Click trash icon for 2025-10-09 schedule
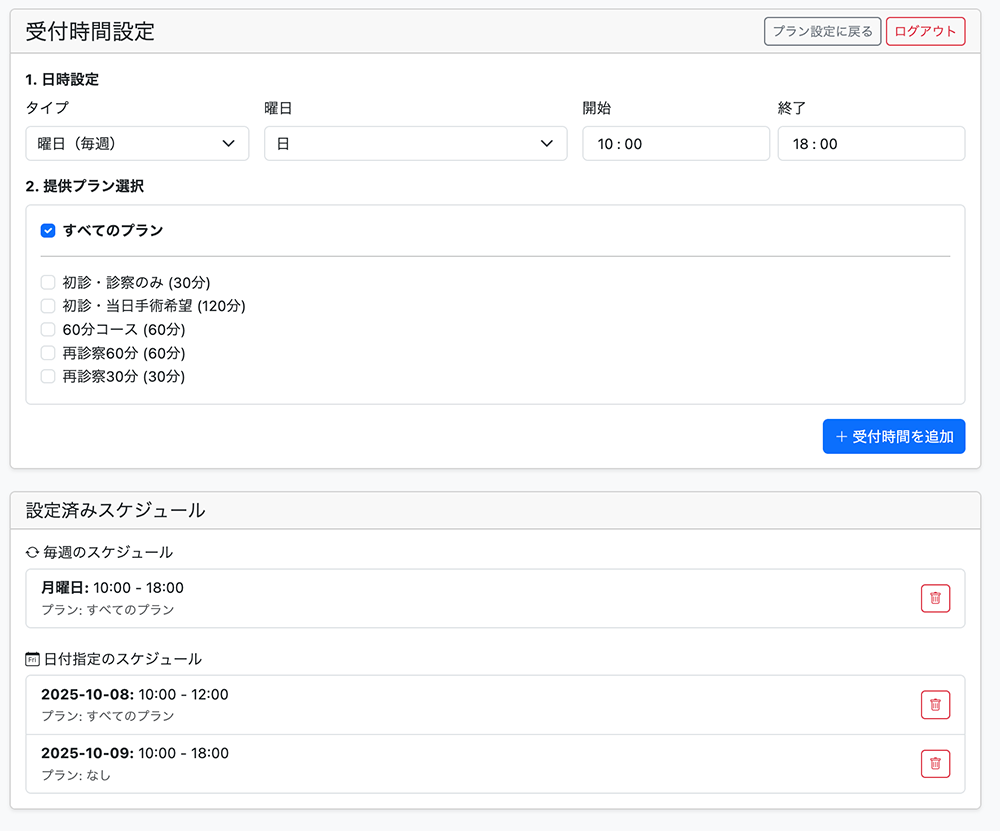1000x831 pixels. [x=935, y=764]
